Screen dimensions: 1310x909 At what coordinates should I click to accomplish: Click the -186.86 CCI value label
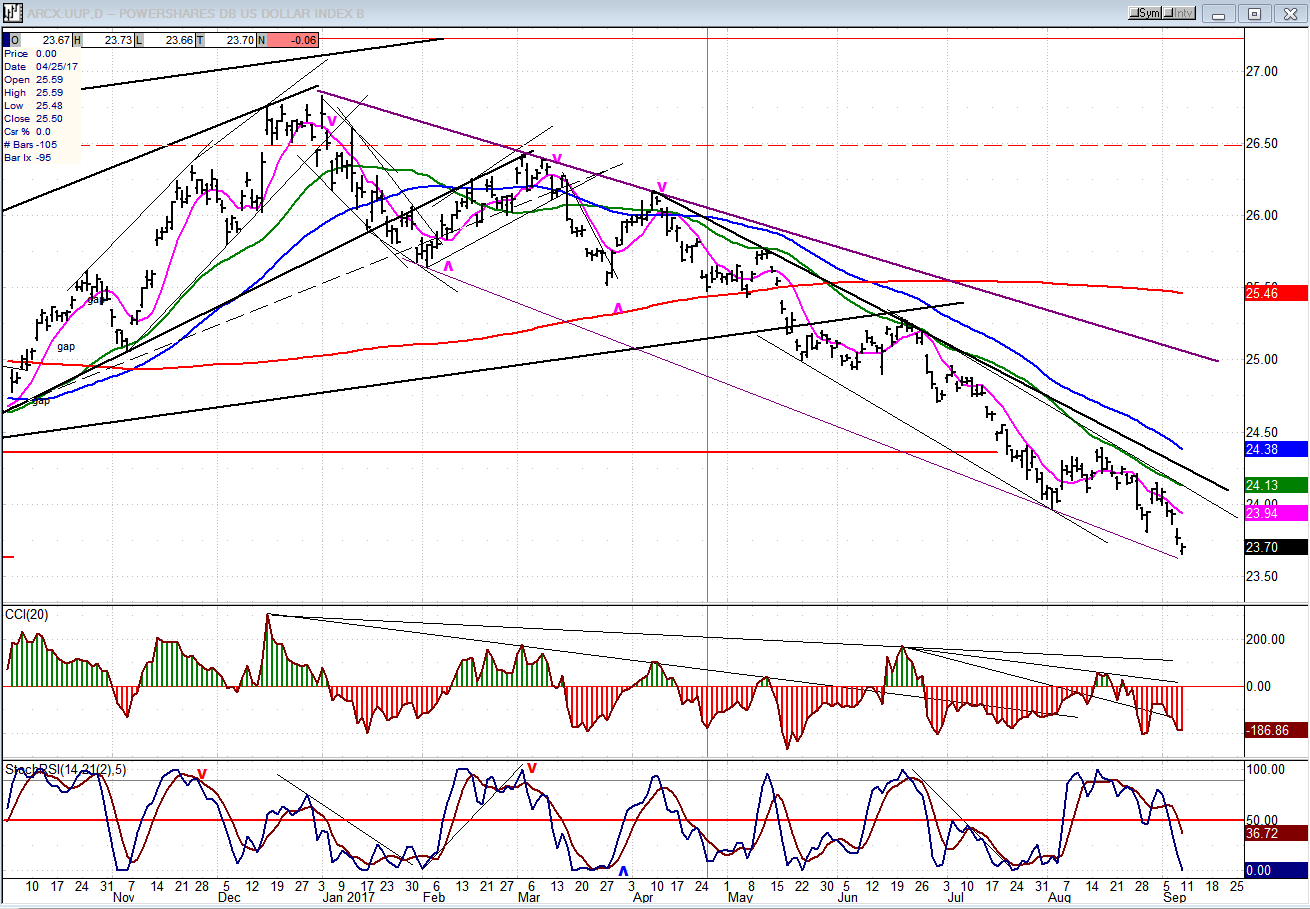tap(1274, 731)
